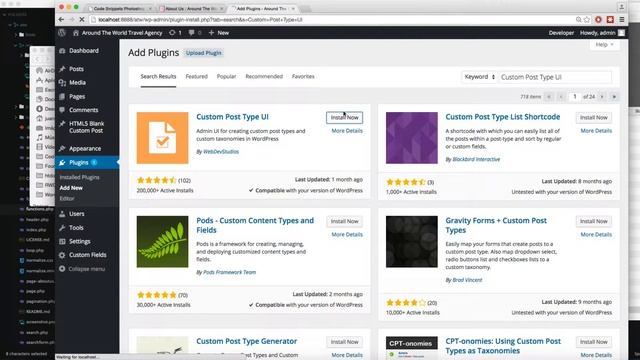The image size is (640, 360).
Task: Open the Keyword search type dropdown
Action: pos(479,77)
